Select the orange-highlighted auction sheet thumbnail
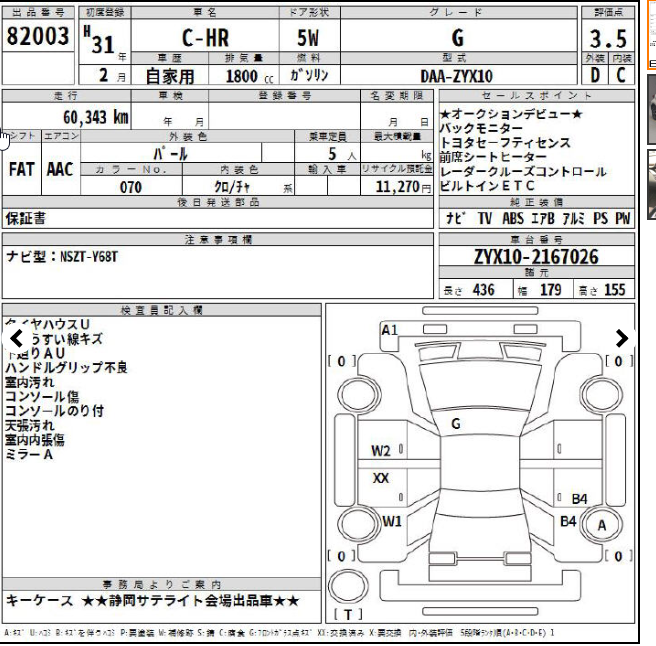 click(651, 35)
